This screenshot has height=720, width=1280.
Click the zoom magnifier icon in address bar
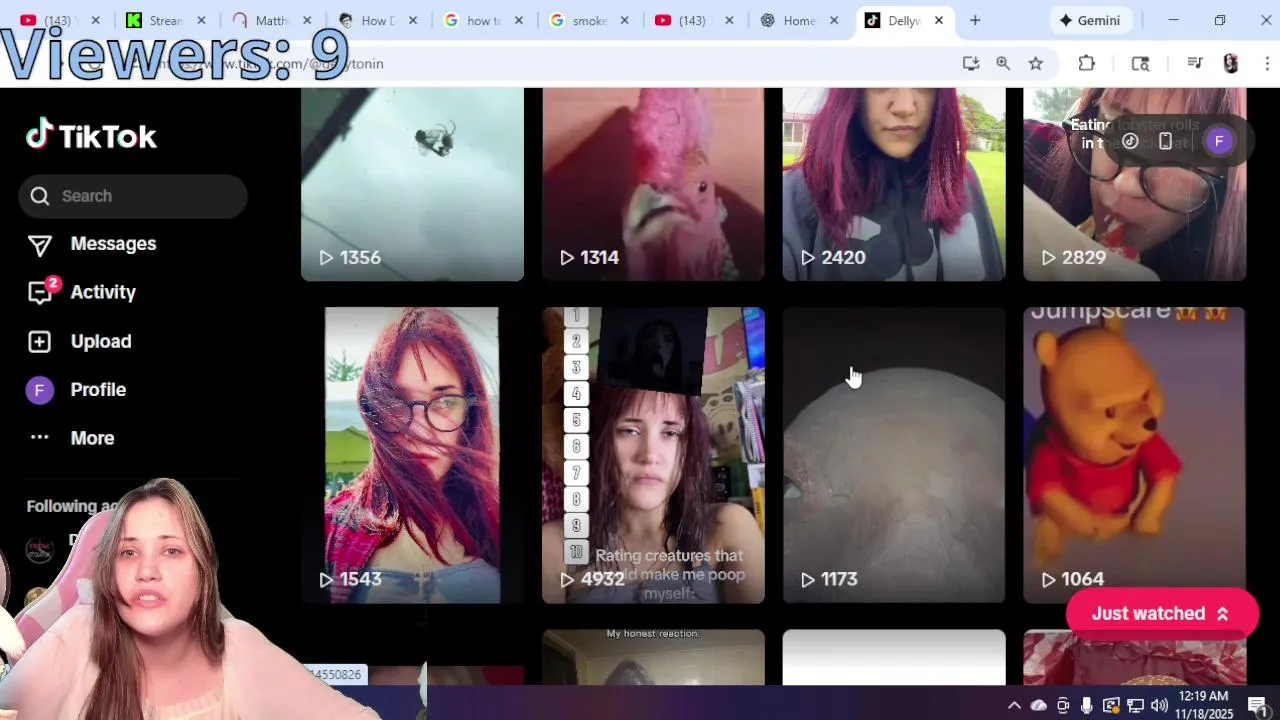1003,63
